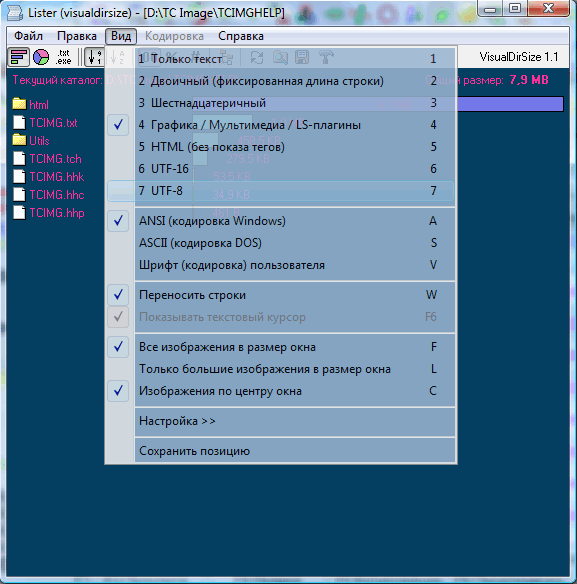This screenshot has width=577, height=584.
Task: Close the open Вид menu
Action: pyautogui.click(x=121, y=36)
